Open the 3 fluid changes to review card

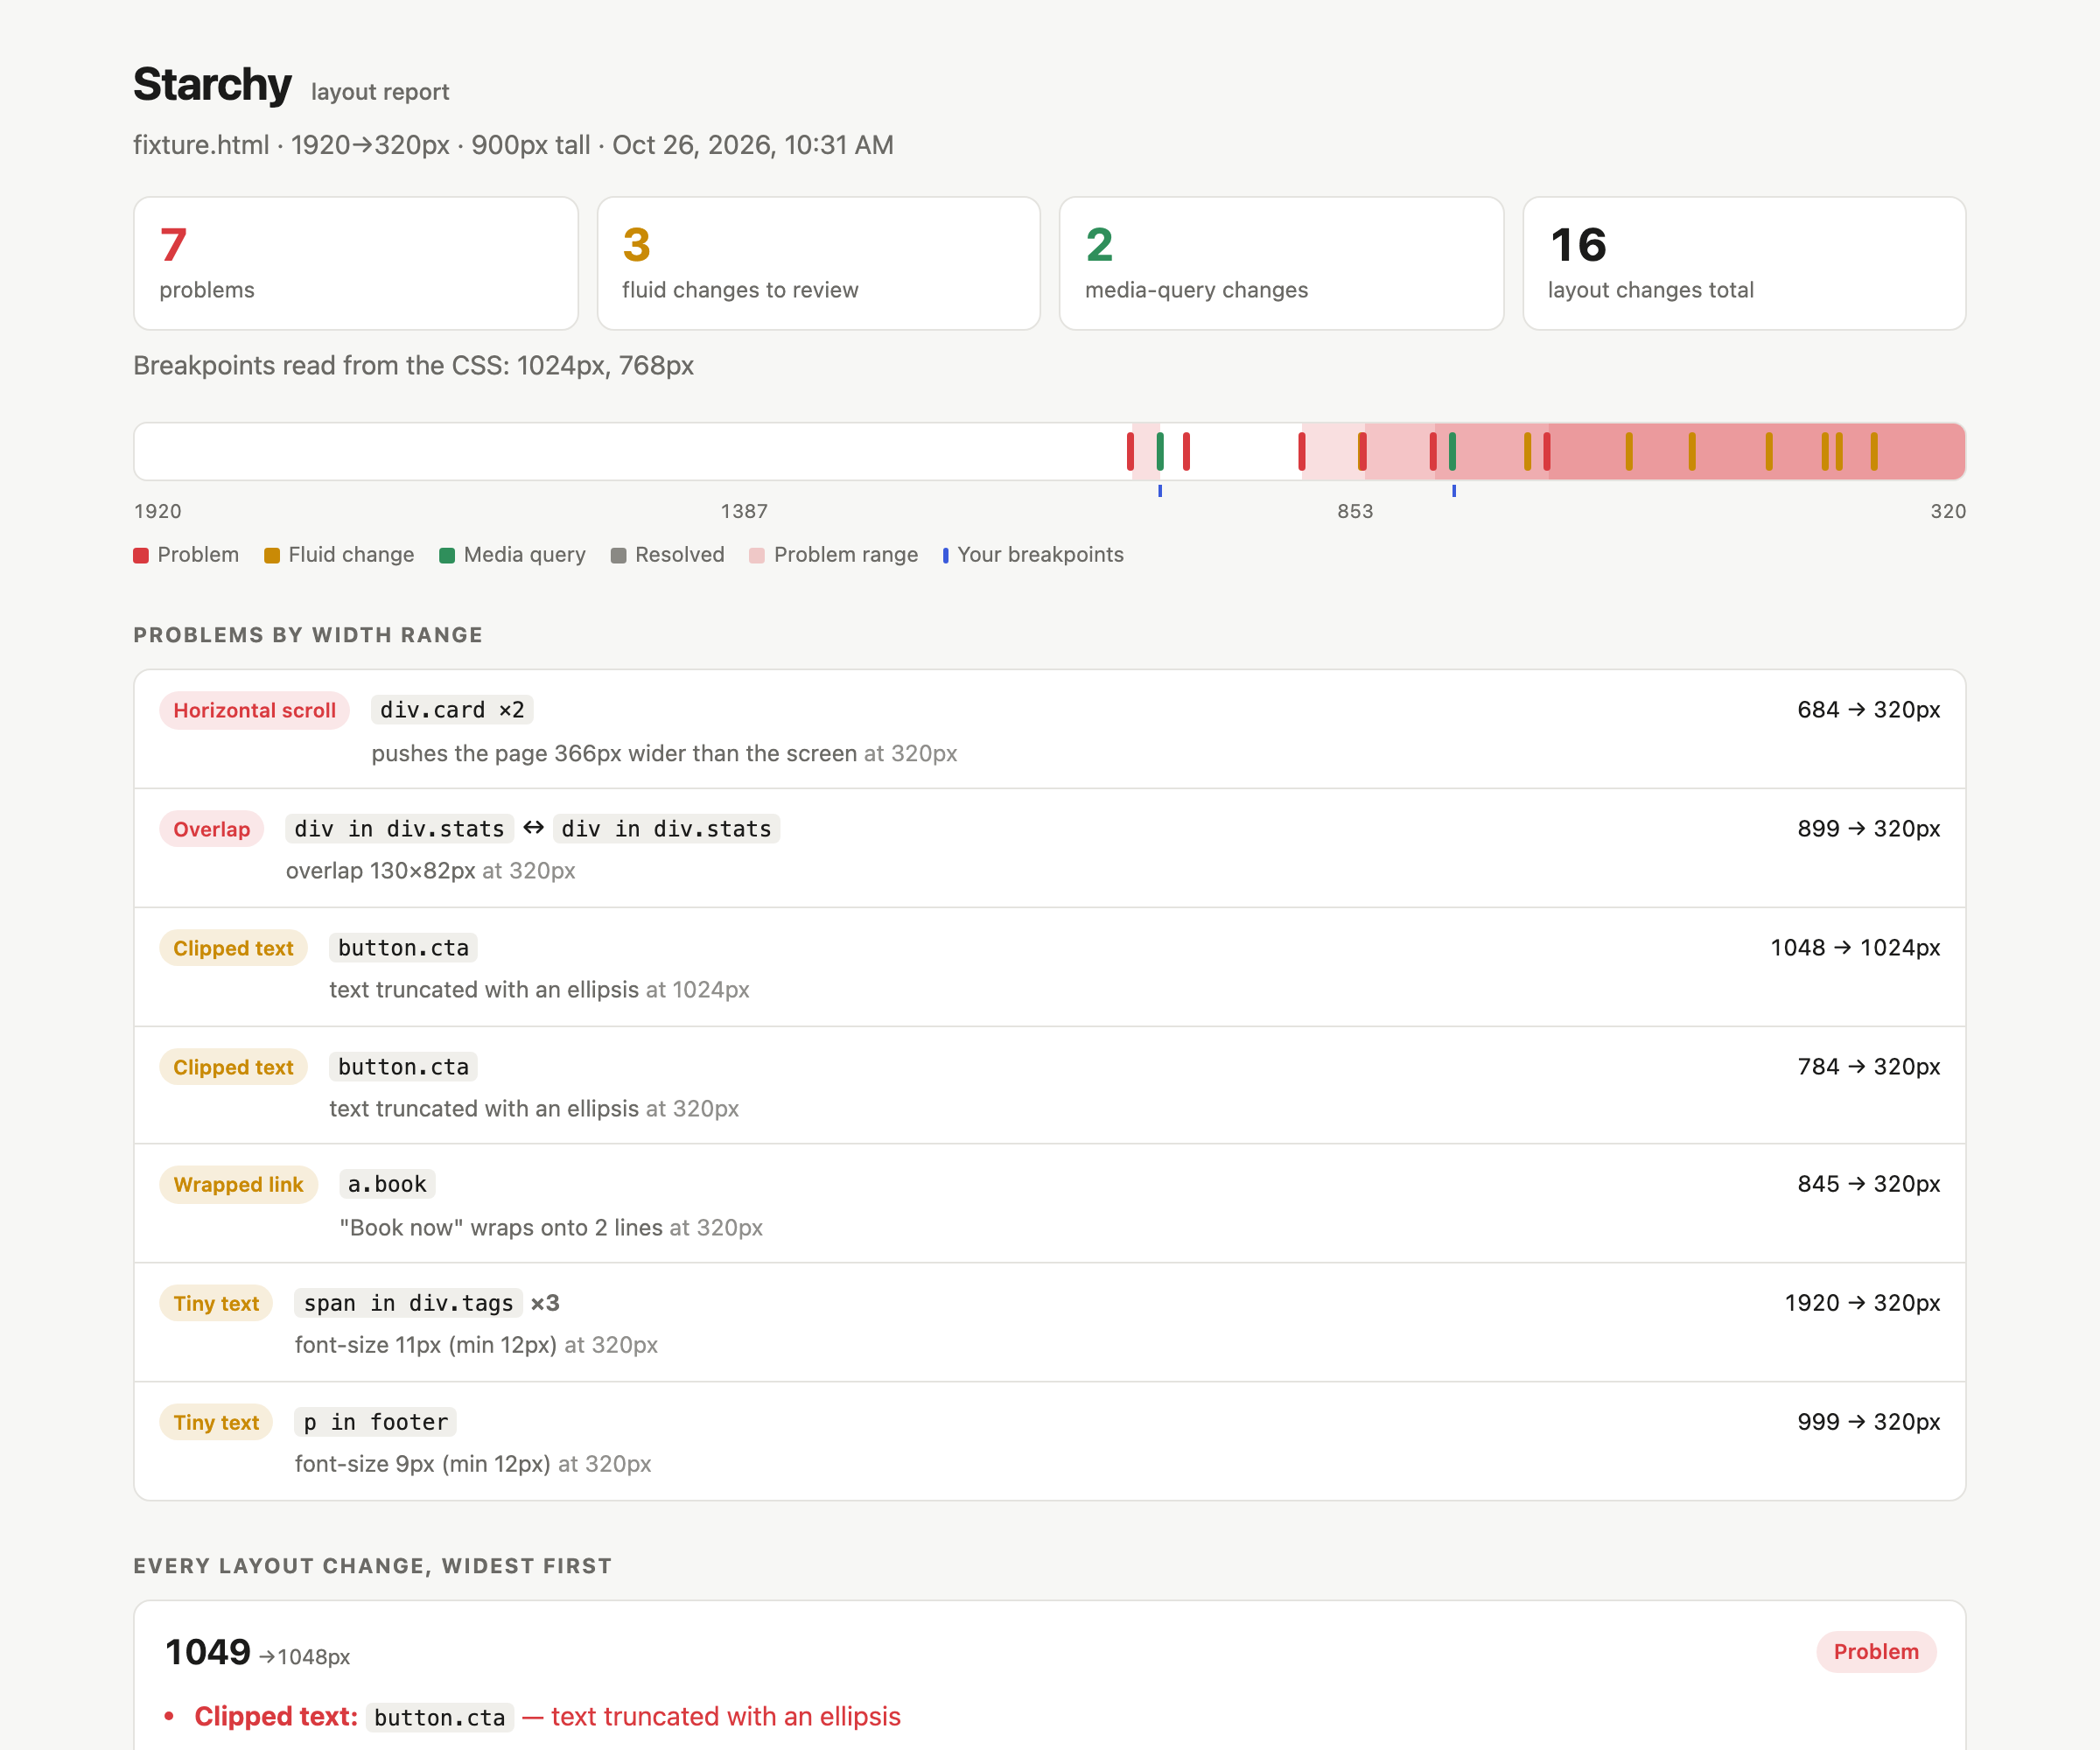tap(819, 263)
